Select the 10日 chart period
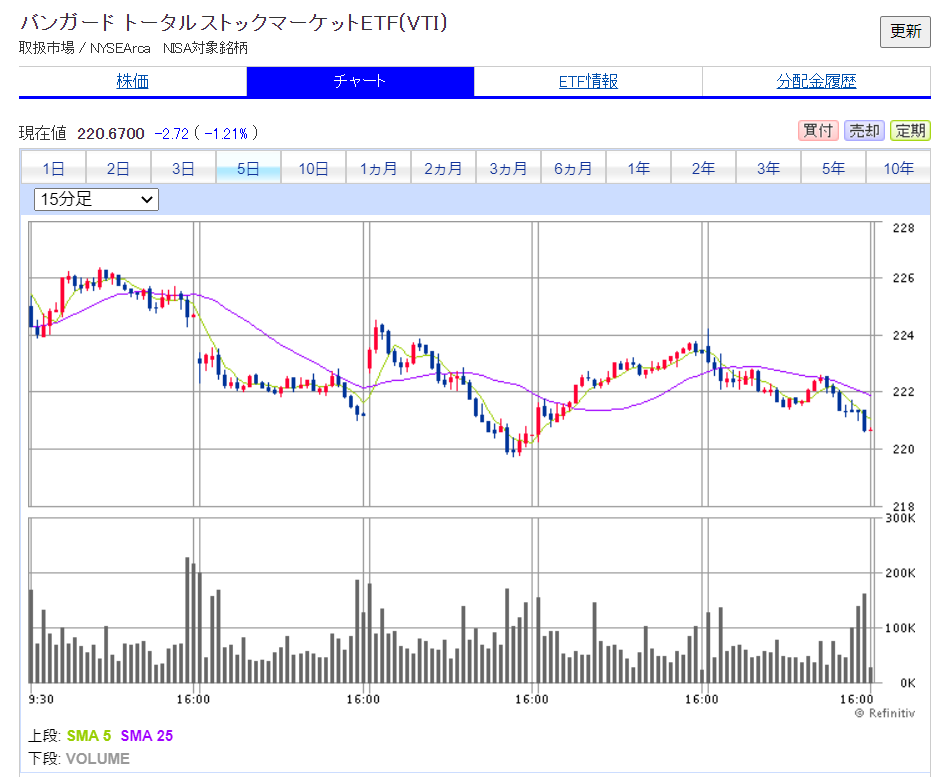 [x=314, y=168]
